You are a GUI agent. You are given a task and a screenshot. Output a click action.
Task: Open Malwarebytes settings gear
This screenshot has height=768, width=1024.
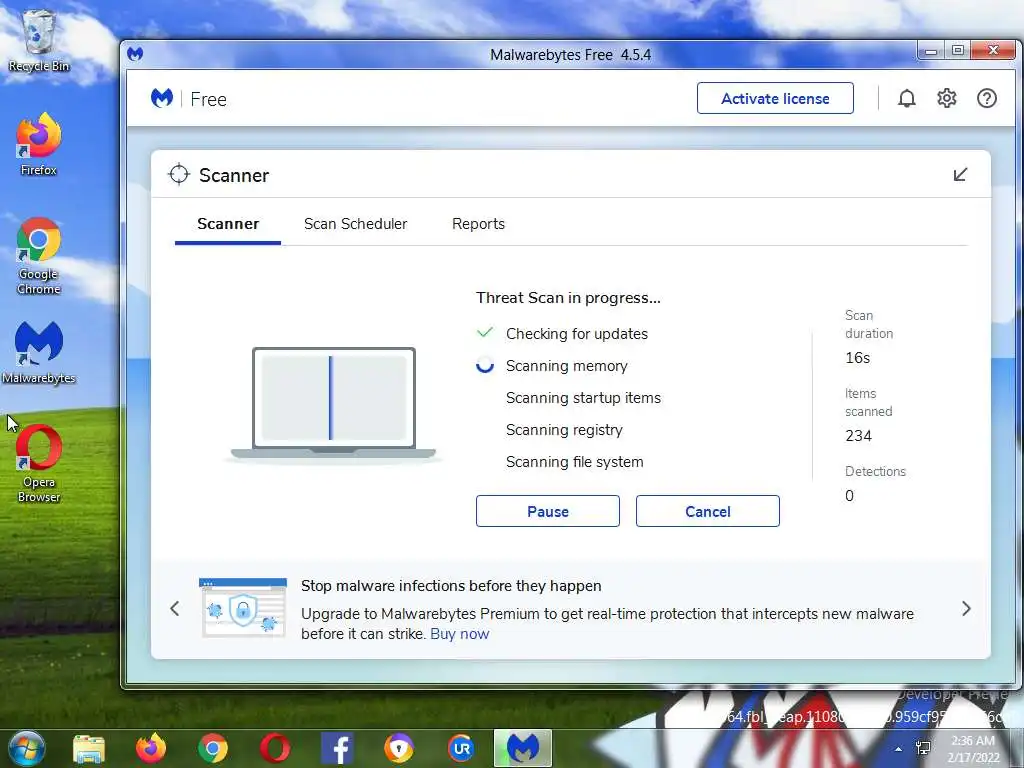coord(946,99)
